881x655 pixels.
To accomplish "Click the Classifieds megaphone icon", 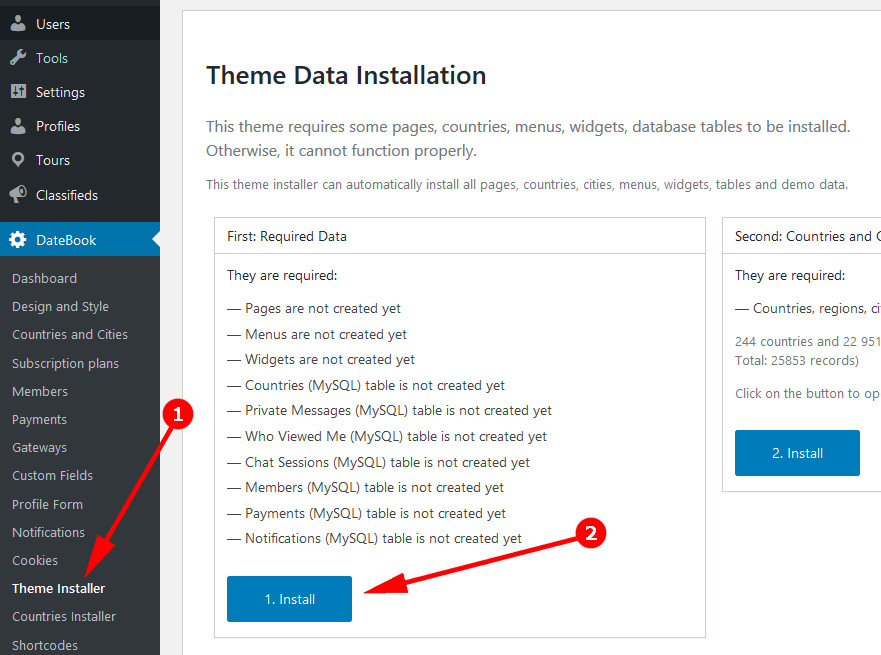I will click(x=18, y=195).
